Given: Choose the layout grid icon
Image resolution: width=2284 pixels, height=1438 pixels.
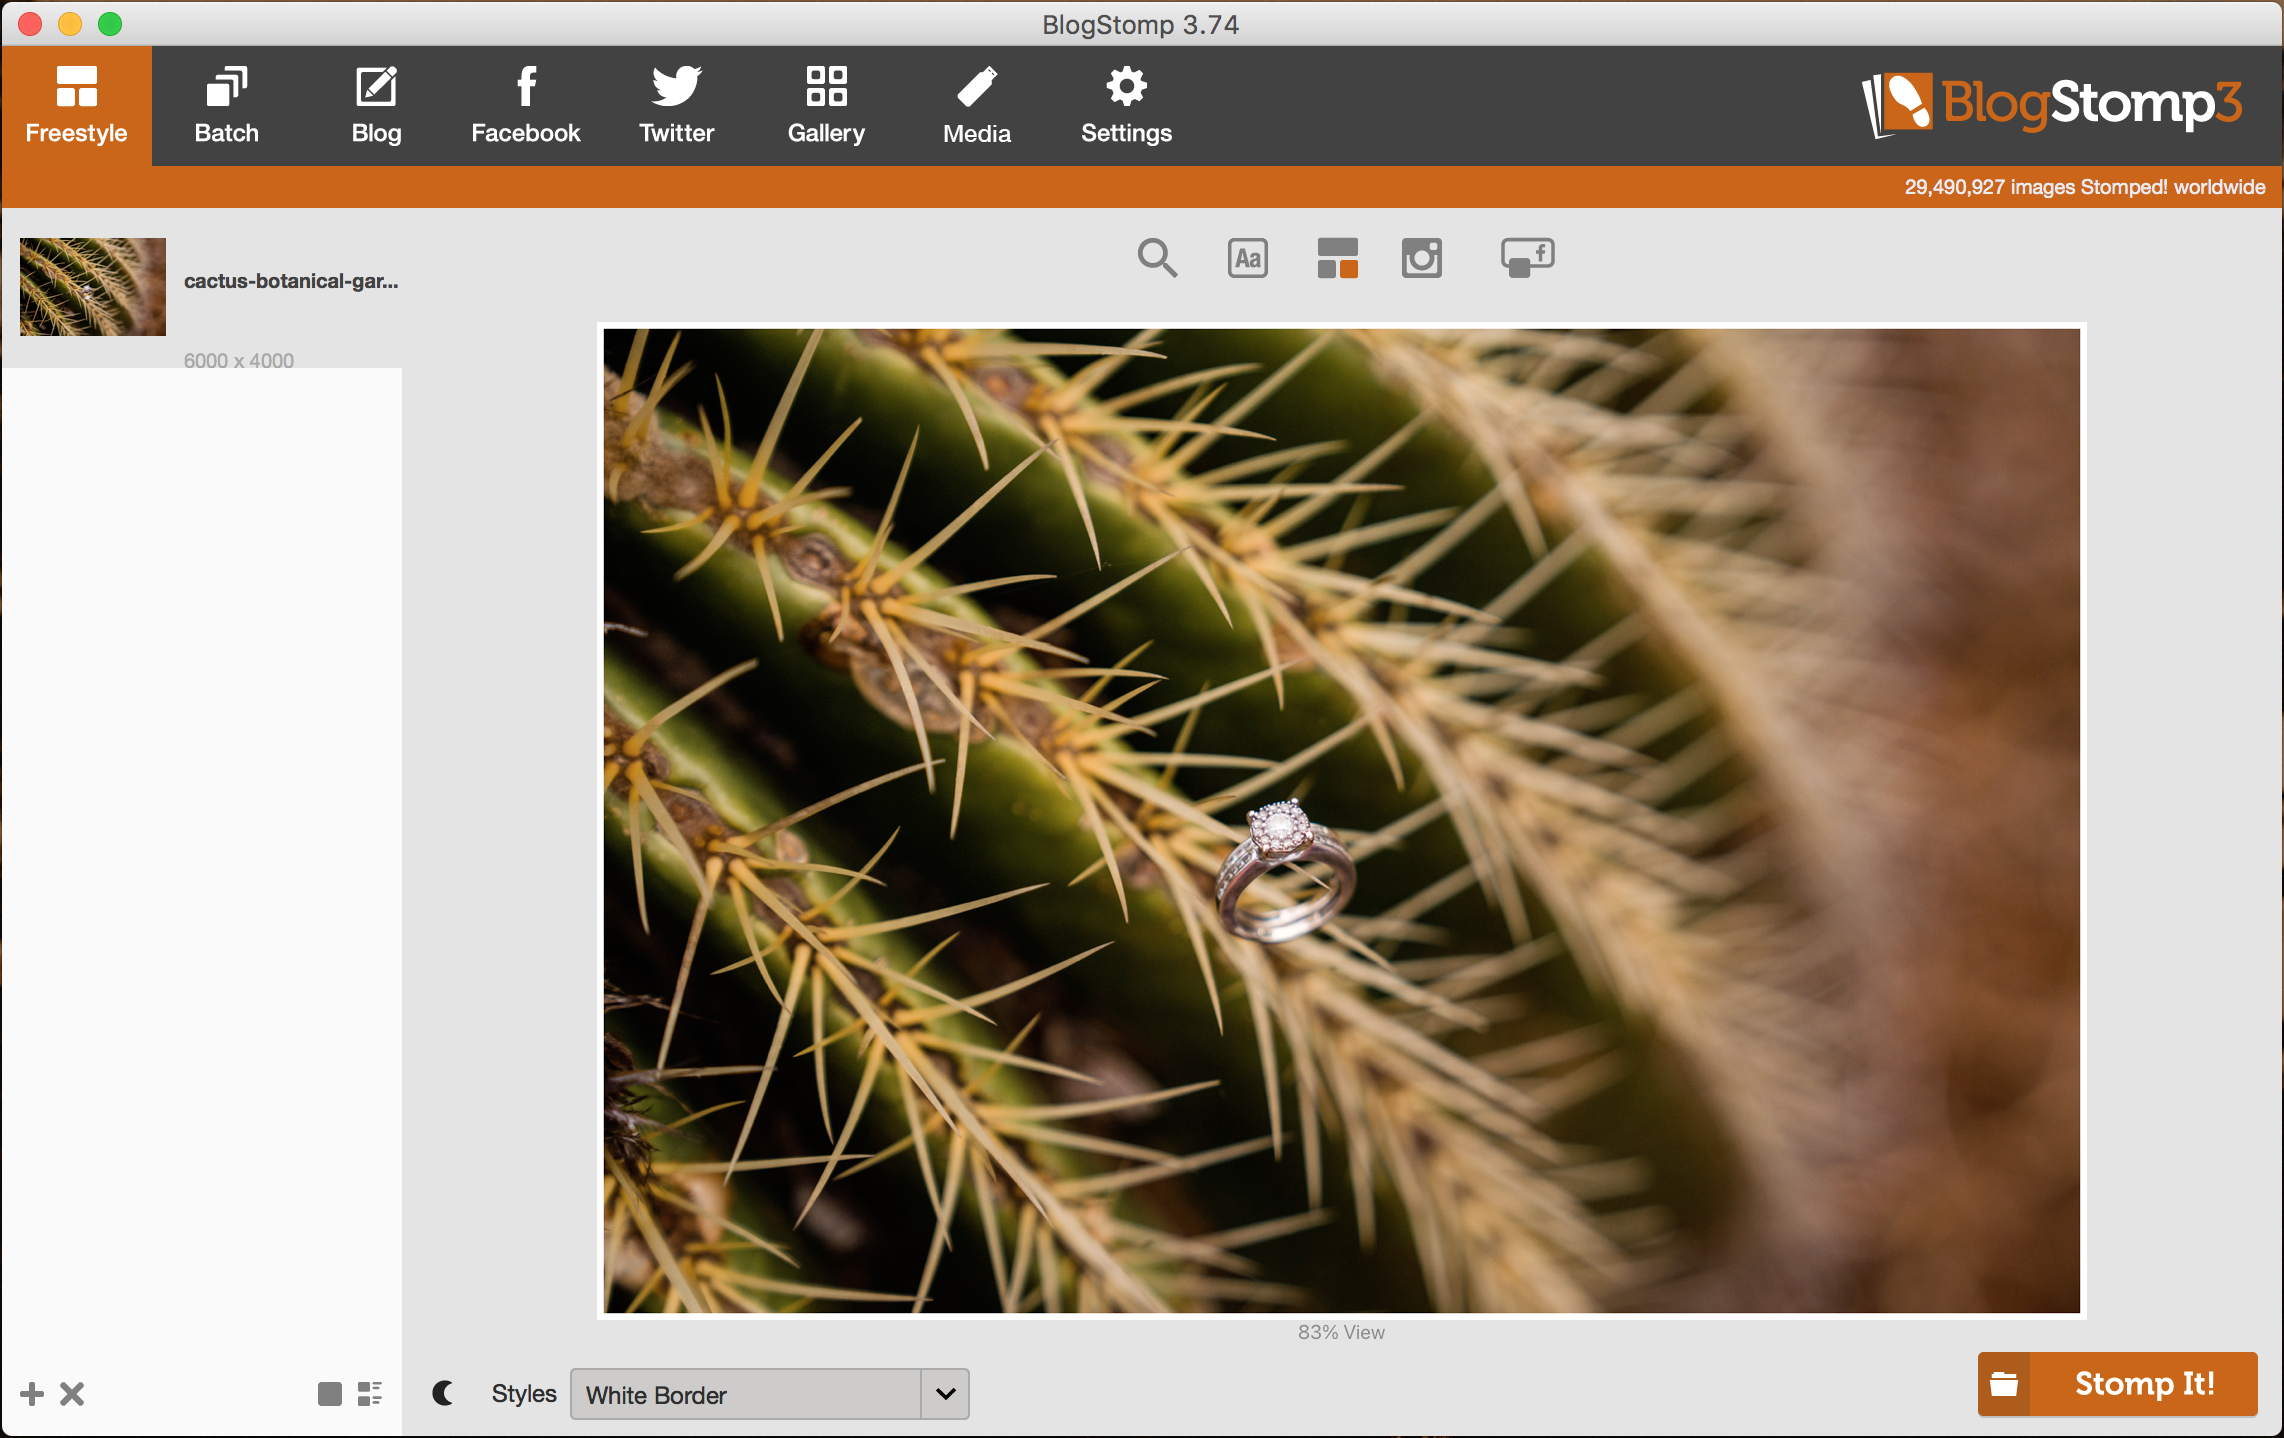Looking at the screenshot, I should 1337,258.
